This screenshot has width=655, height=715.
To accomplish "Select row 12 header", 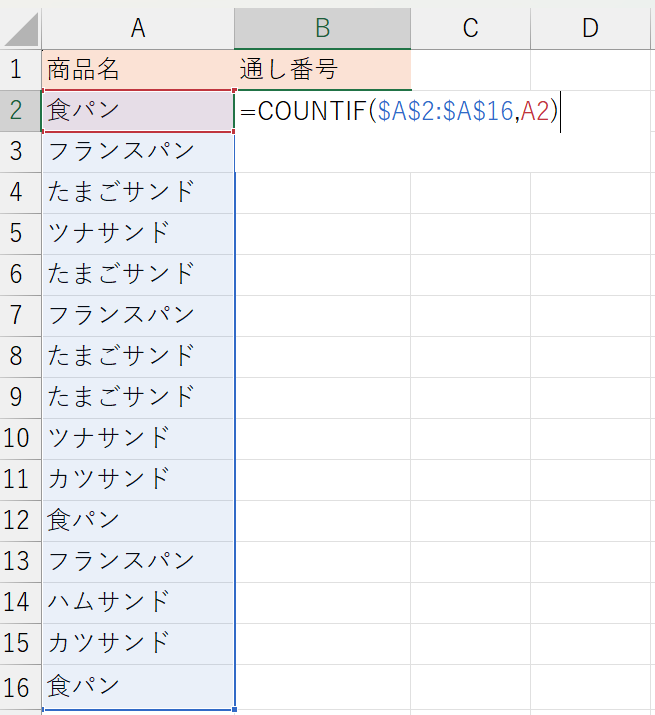I will [x=21, y=521].
